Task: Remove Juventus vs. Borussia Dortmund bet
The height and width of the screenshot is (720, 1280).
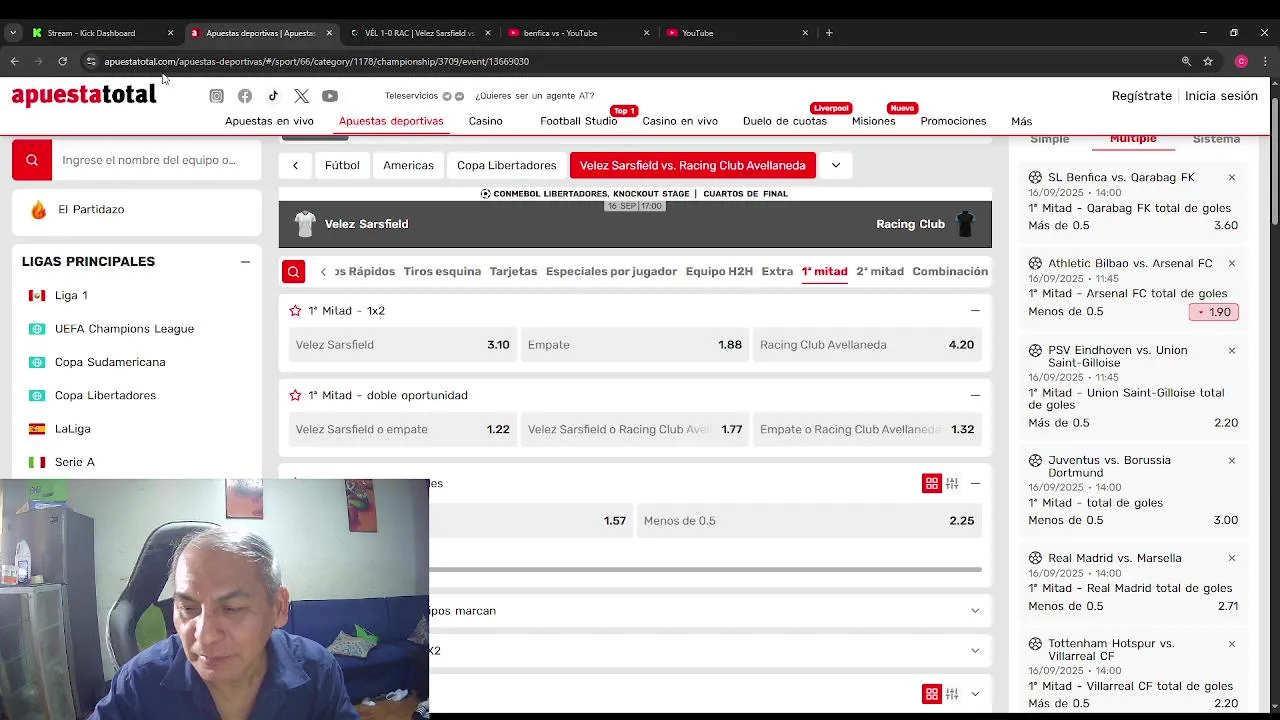Action: (x=1232, y=460)
